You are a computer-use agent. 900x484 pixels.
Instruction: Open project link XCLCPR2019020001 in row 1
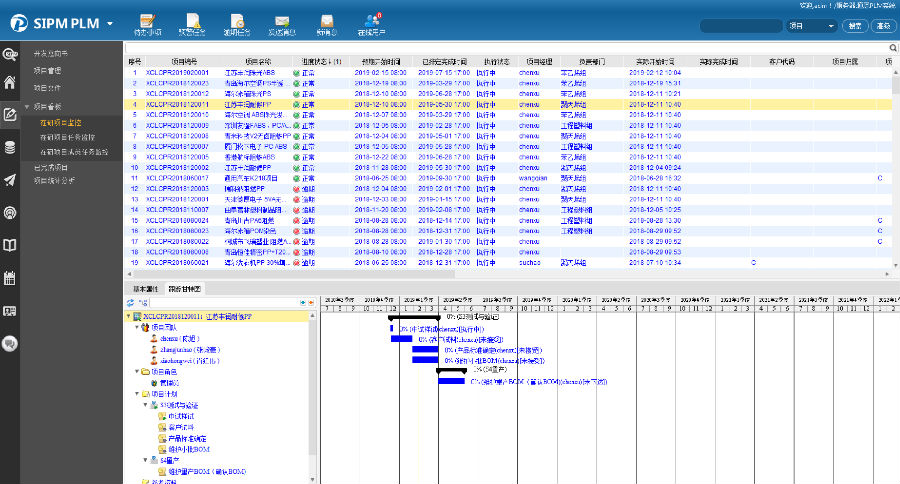click(x=177, y=73)
